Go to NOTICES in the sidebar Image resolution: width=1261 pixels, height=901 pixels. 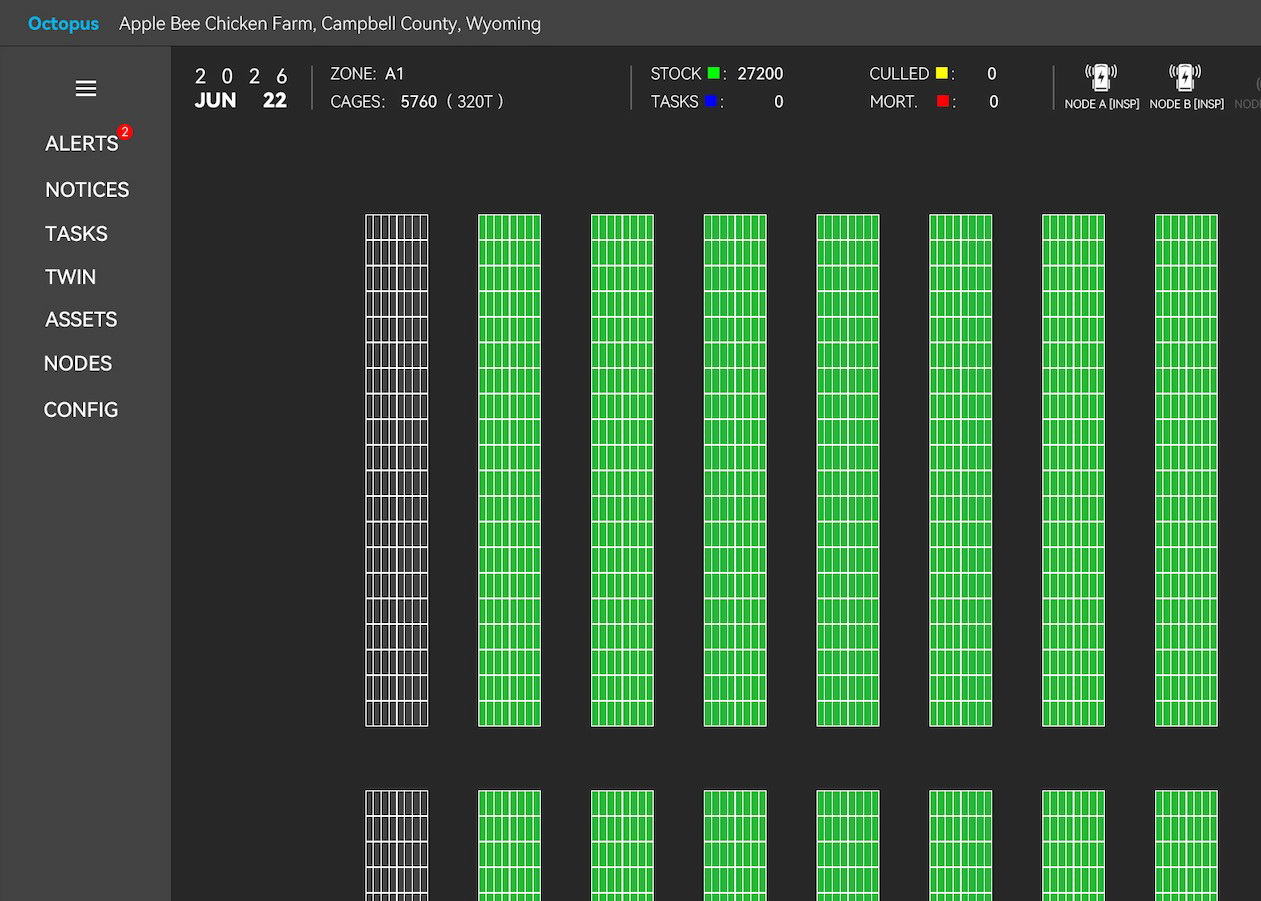[x=87, y=190]
